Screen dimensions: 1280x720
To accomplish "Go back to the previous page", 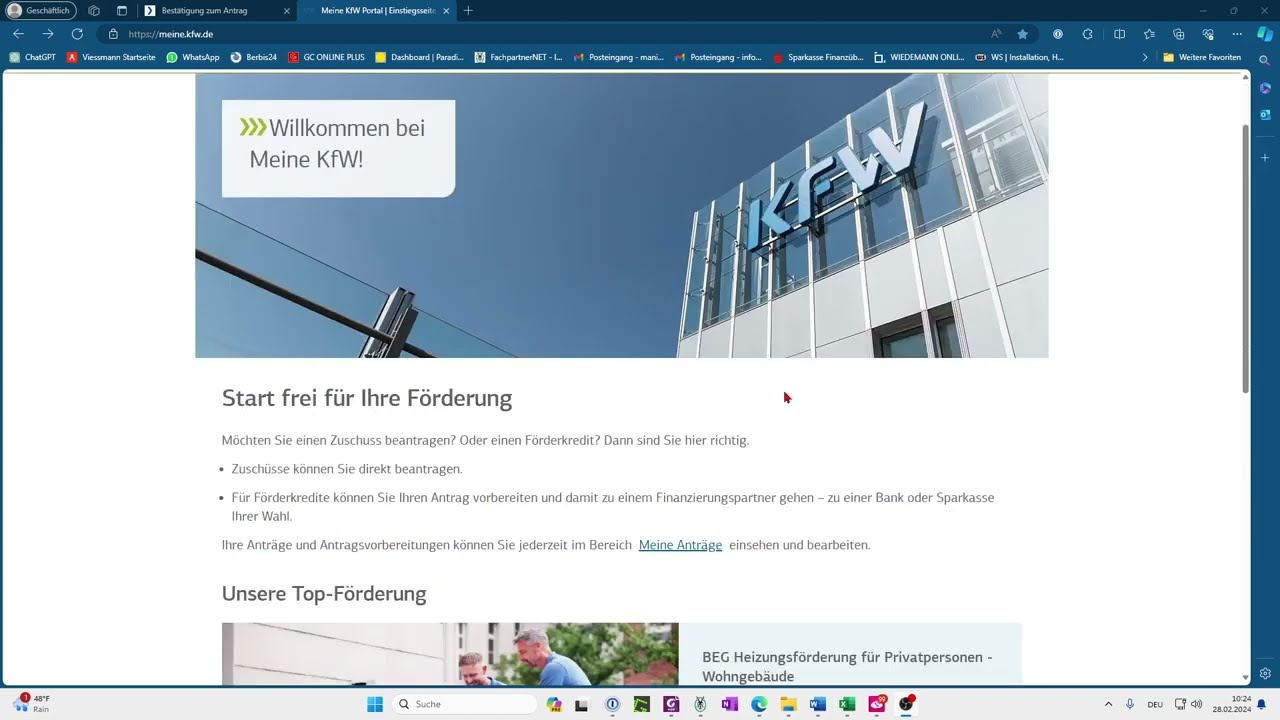I will [x=18, y=34].
